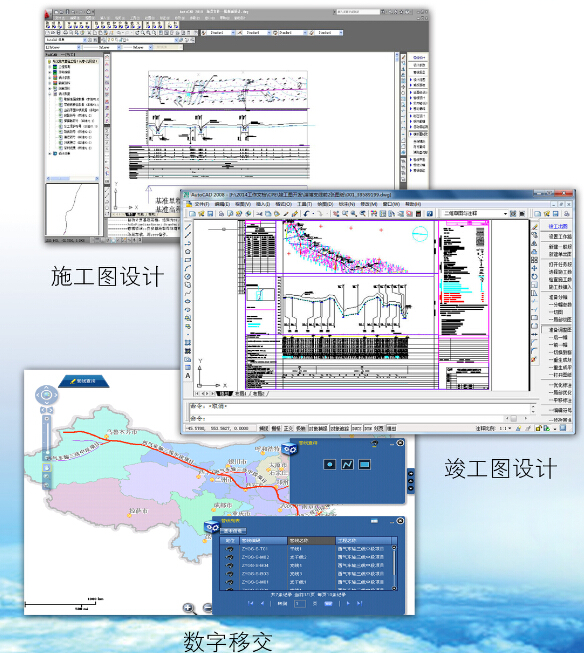This screenshot has height=653, width=584.
Task: Click the New drawing icon in front AutoCAD toolbar
Action: point(192,214)
